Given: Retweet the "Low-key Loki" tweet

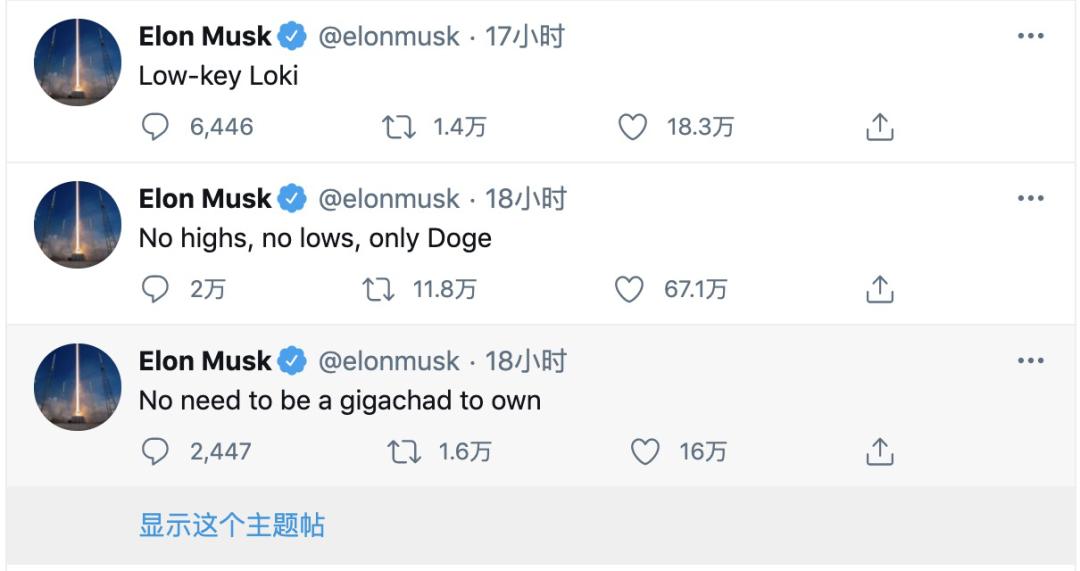Looking at the screenshot, I should 399,127.
